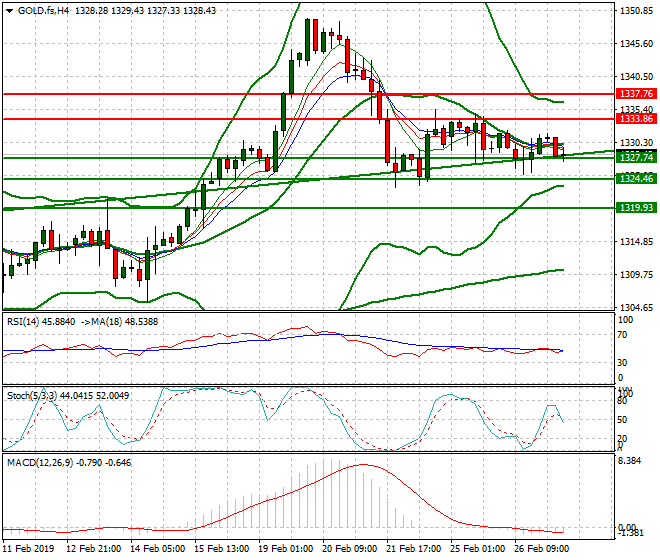Click the OHLC values 1328.28 1329.43 1327.33 1328.43
The width and height of the screenshot is (660, 560).
click(146, 11)
